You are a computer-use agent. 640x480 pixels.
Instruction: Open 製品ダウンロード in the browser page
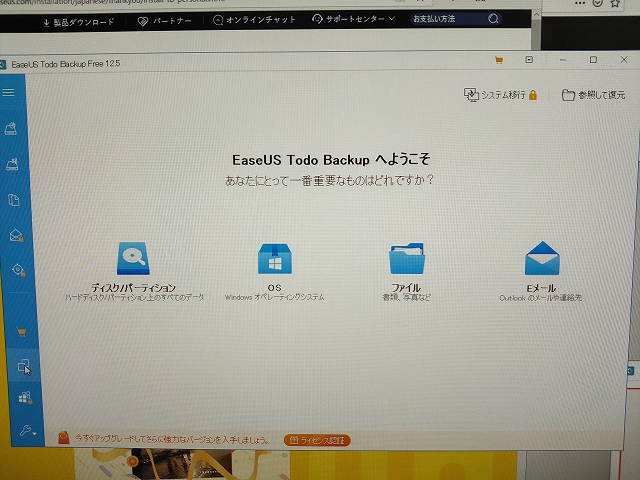(79, 22)
